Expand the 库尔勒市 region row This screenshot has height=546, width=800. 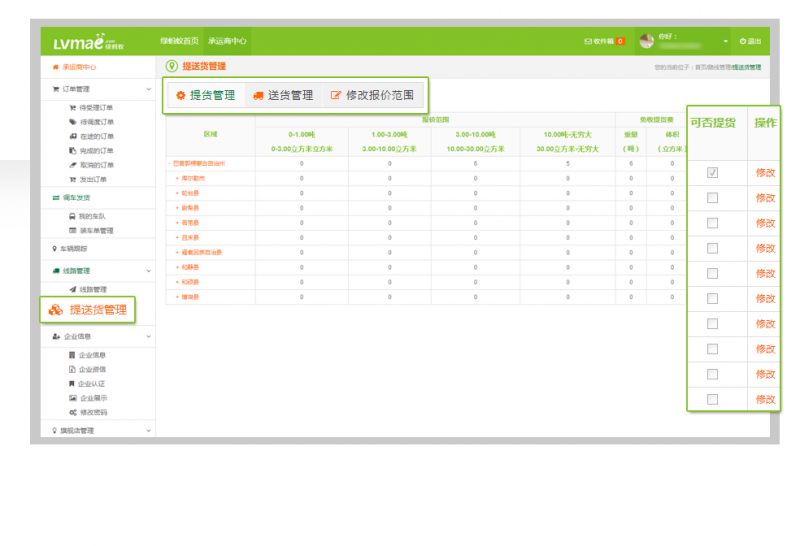pyautogui.click(x=178, y=179)
